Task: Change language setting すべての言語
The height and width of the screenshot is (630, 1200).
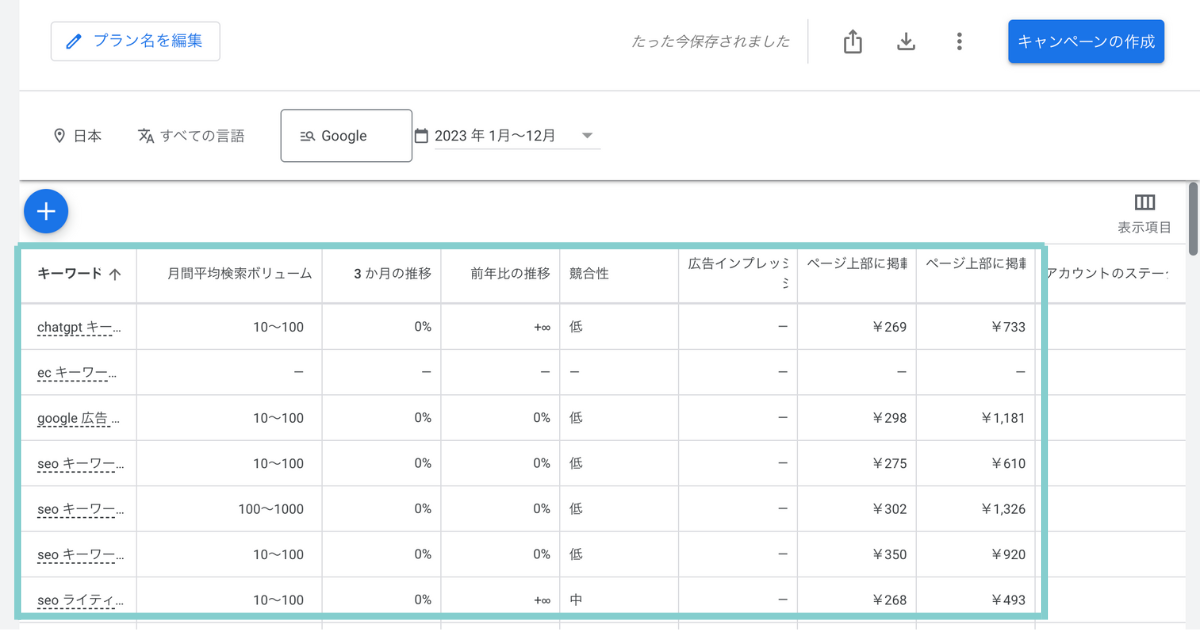Action: (191, 135)
